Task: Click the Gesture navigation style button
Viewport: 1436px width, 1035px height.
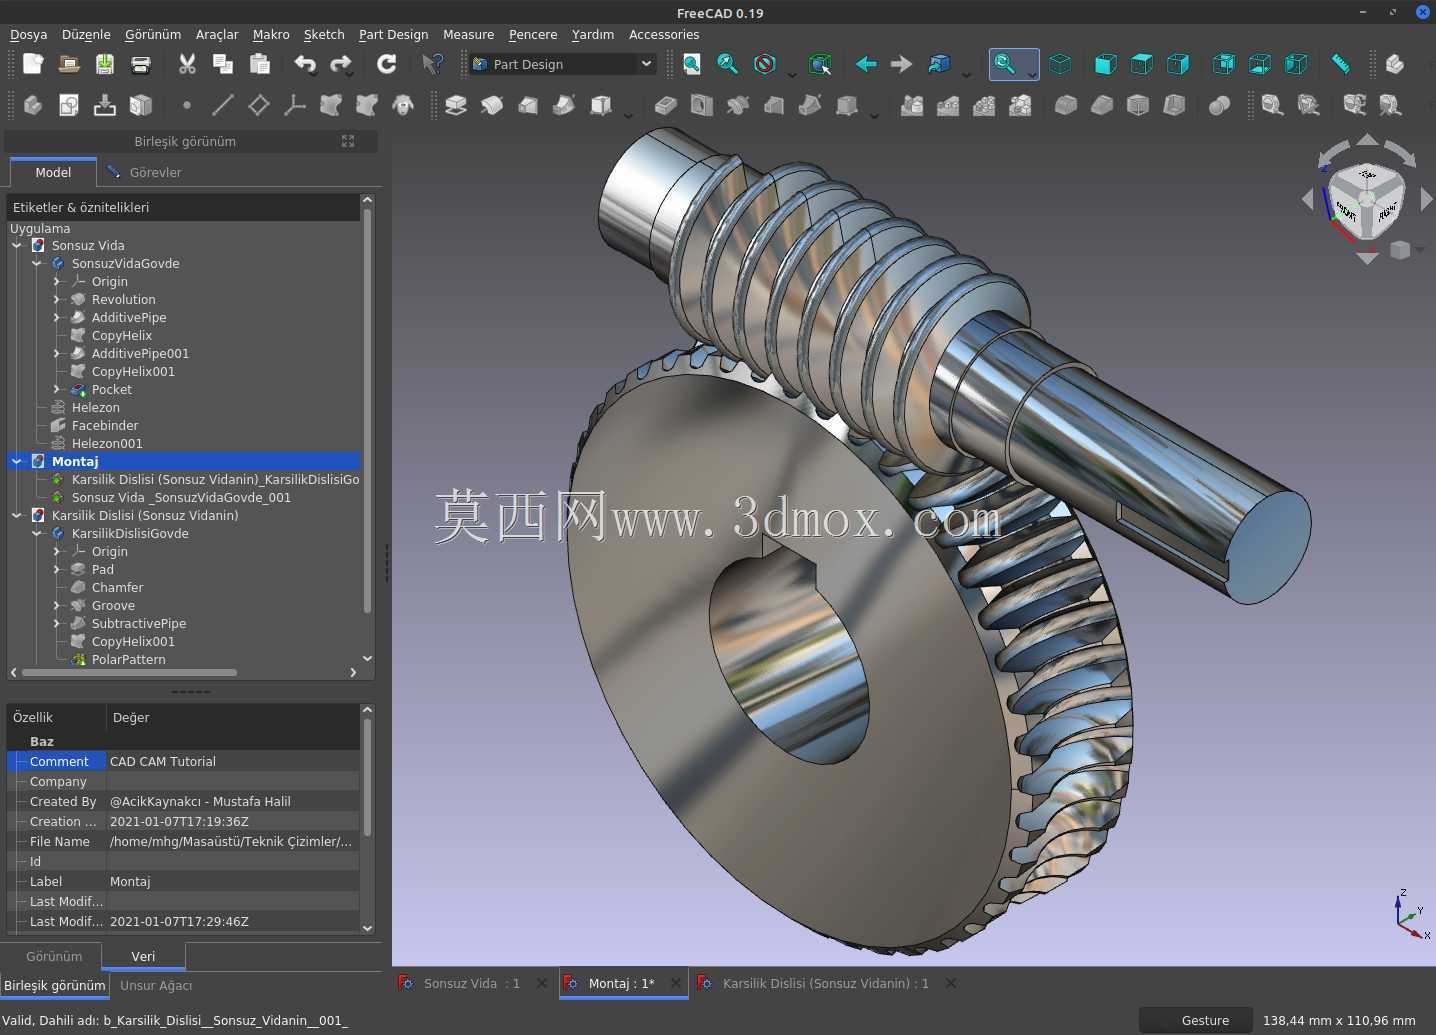Action: click(1196, 1020)
